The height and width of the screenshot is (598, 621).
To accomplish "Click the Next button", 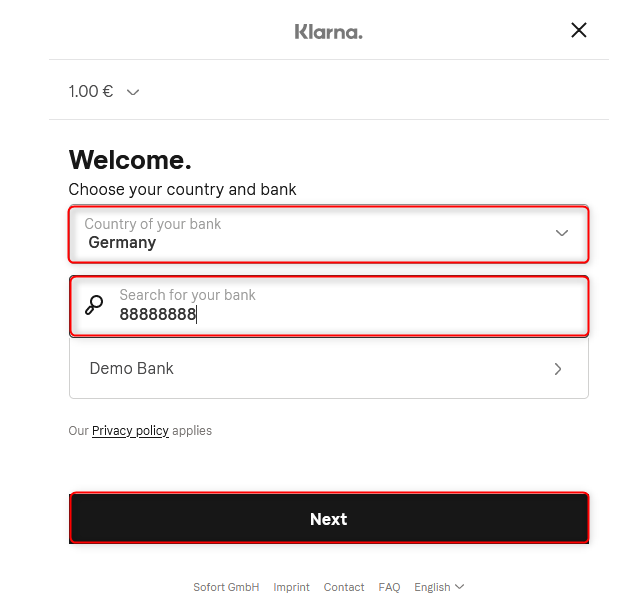I will [329, 518].
